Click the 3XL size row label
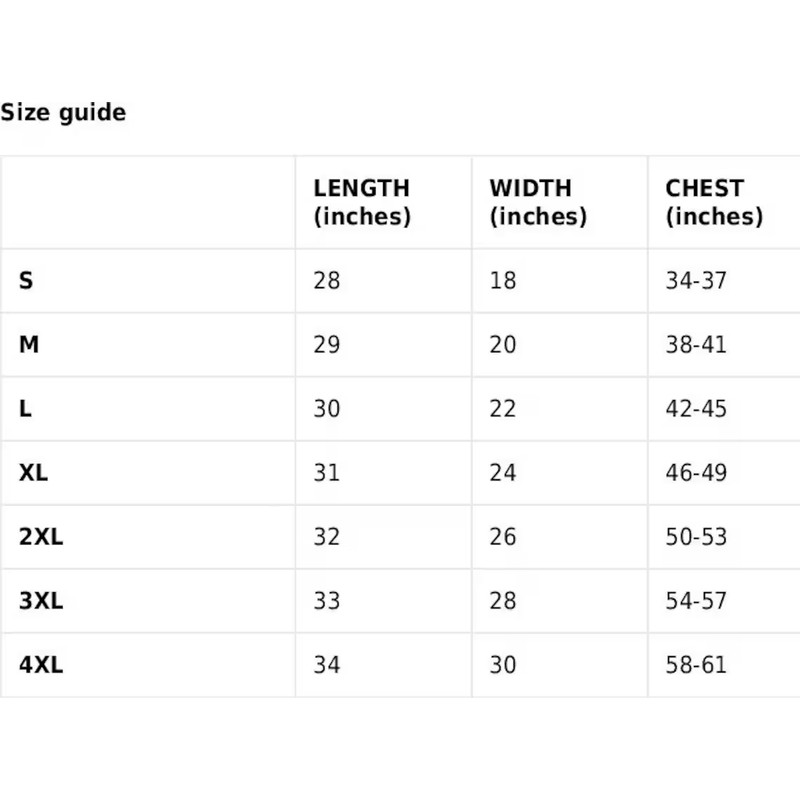This screenshot has width=800, height=800. (41, 601)
